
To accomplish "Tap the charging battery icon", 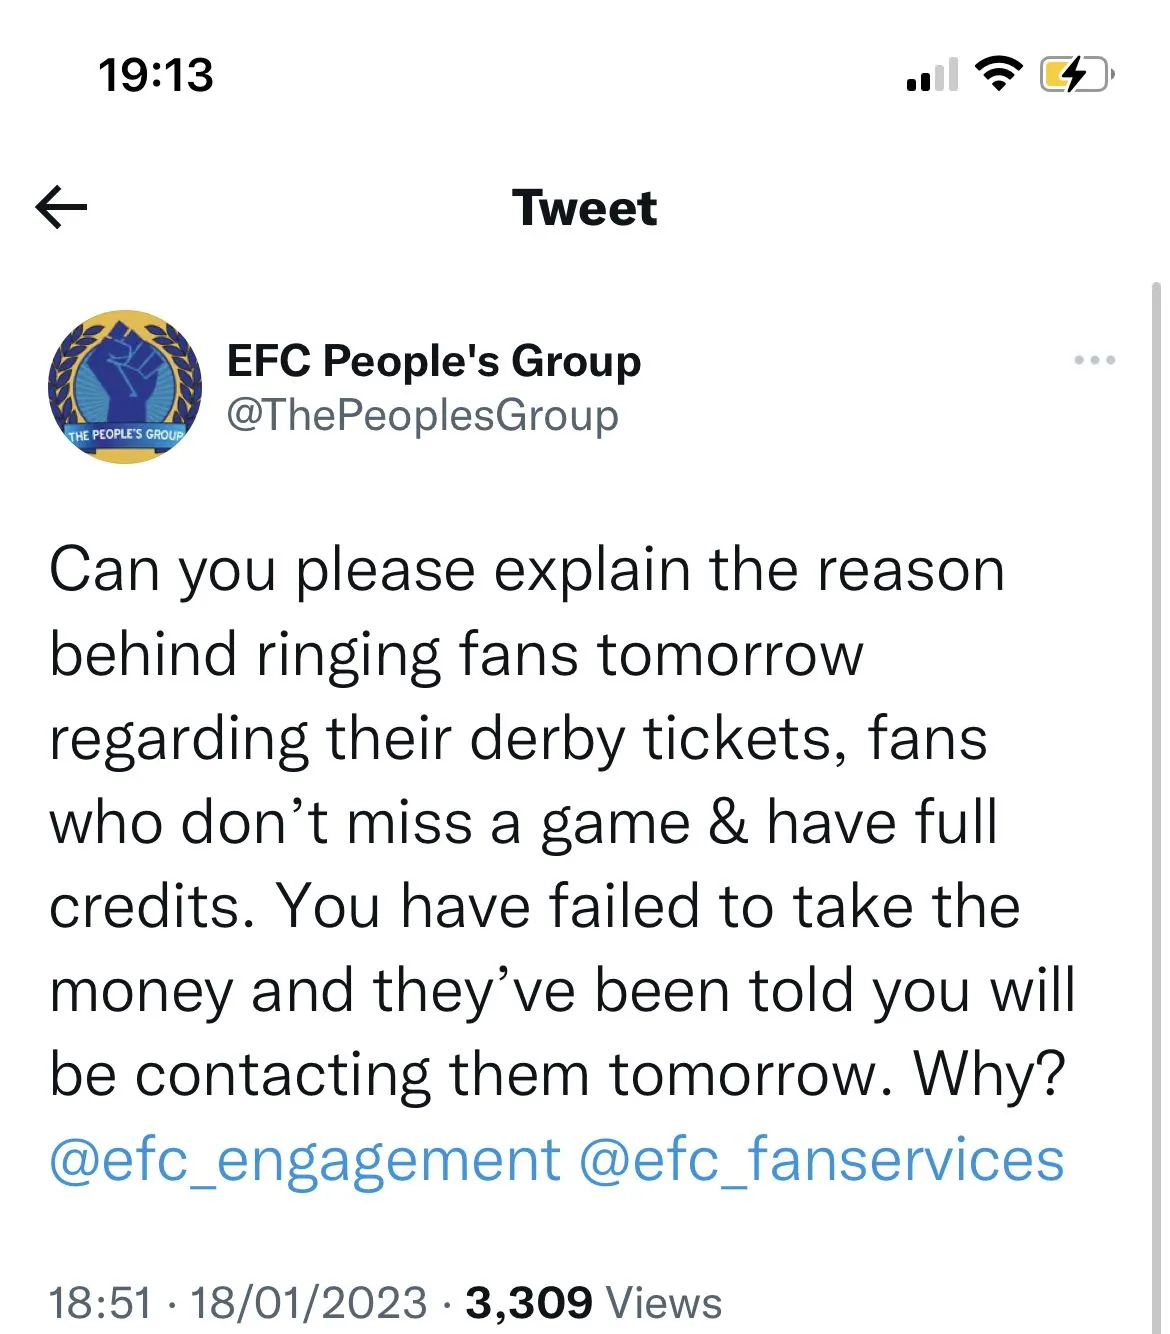I will (1075, 75).
